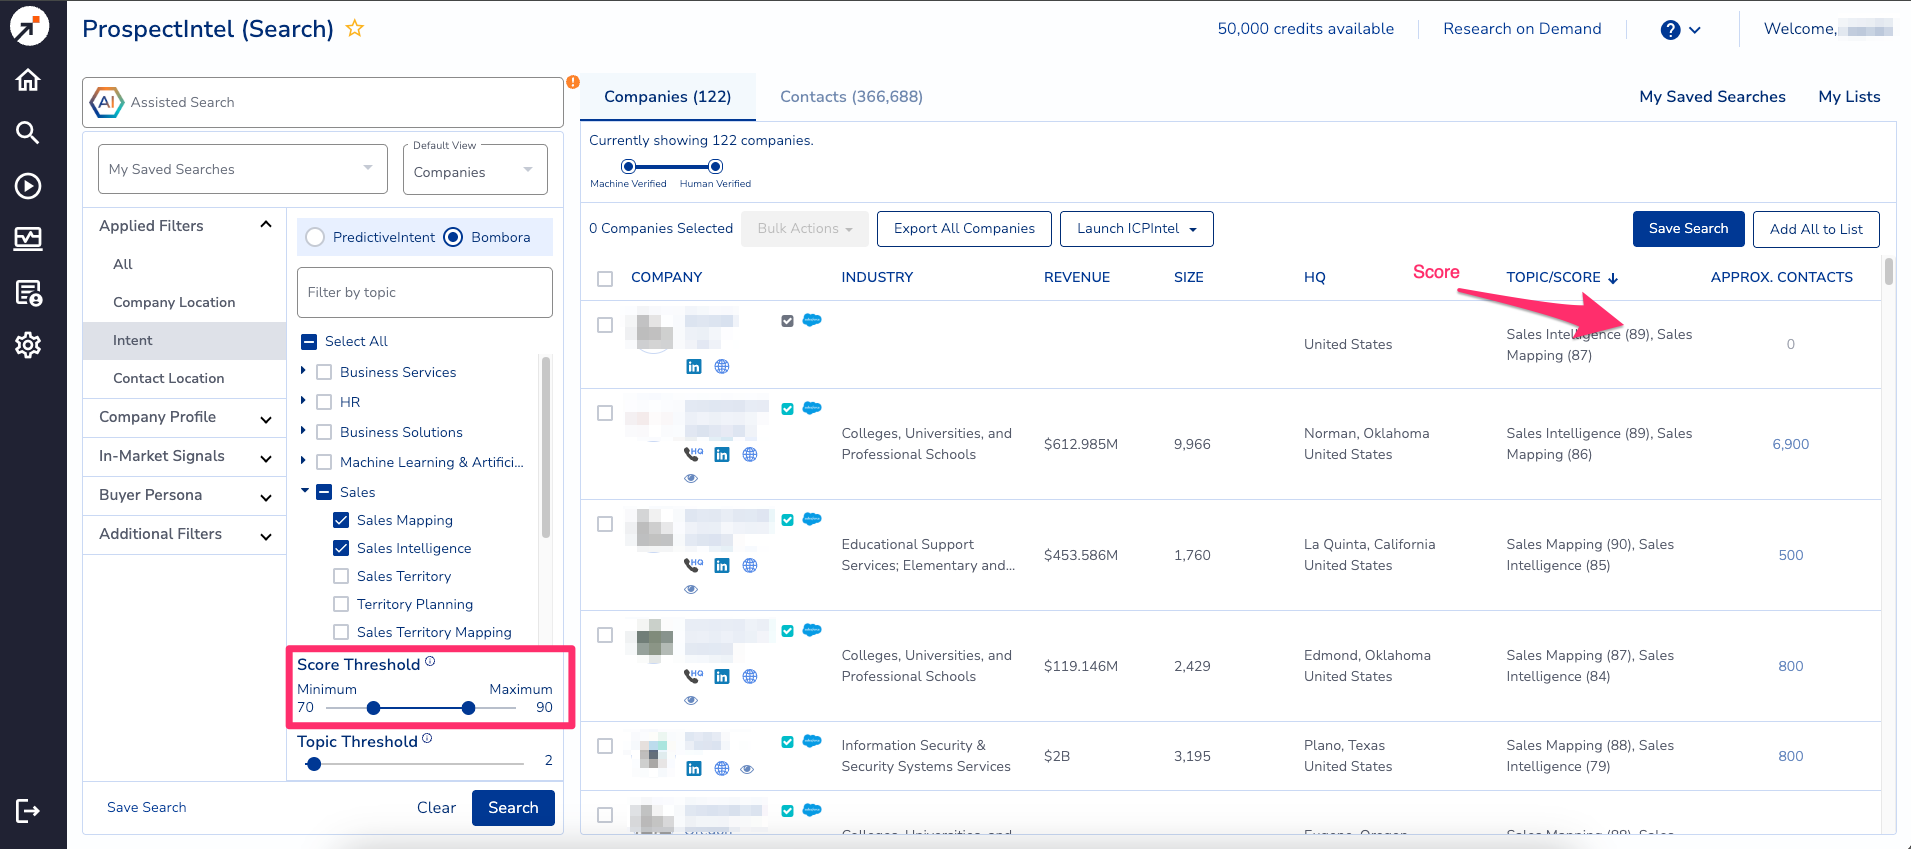The height and width of the screenshot is (849, 1911).
Task: Collapse the Applied Filters section
Action: (266, 225)
